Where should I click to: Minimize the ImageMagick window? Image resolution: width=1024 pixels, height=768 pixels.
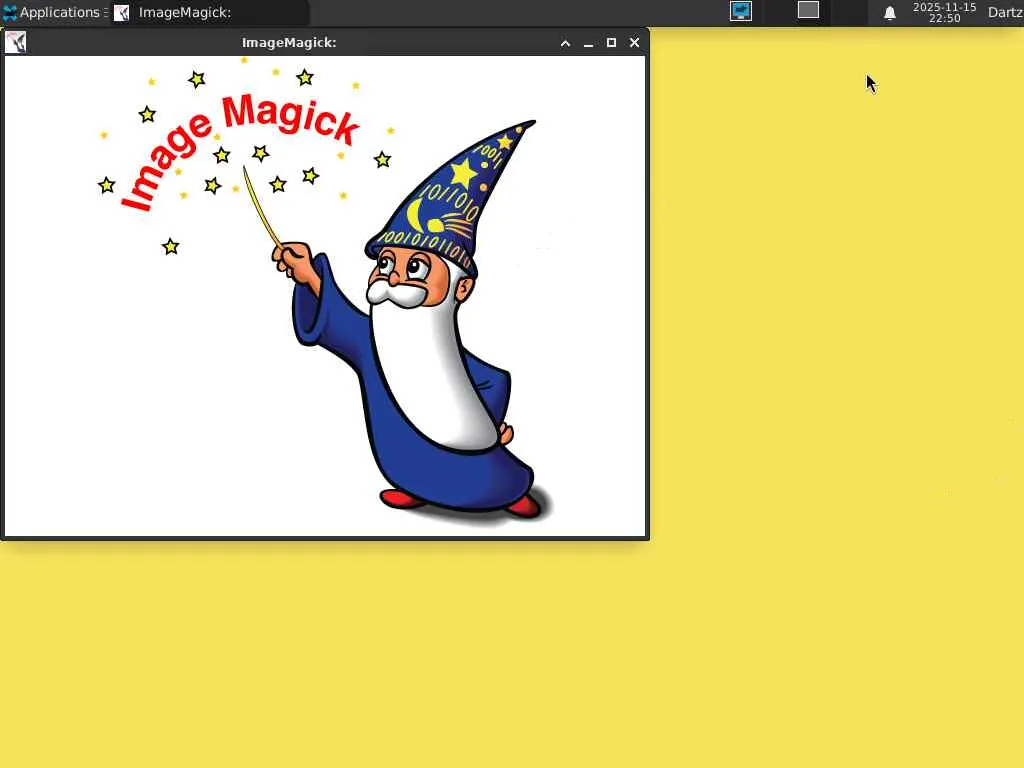pos(588,43)
